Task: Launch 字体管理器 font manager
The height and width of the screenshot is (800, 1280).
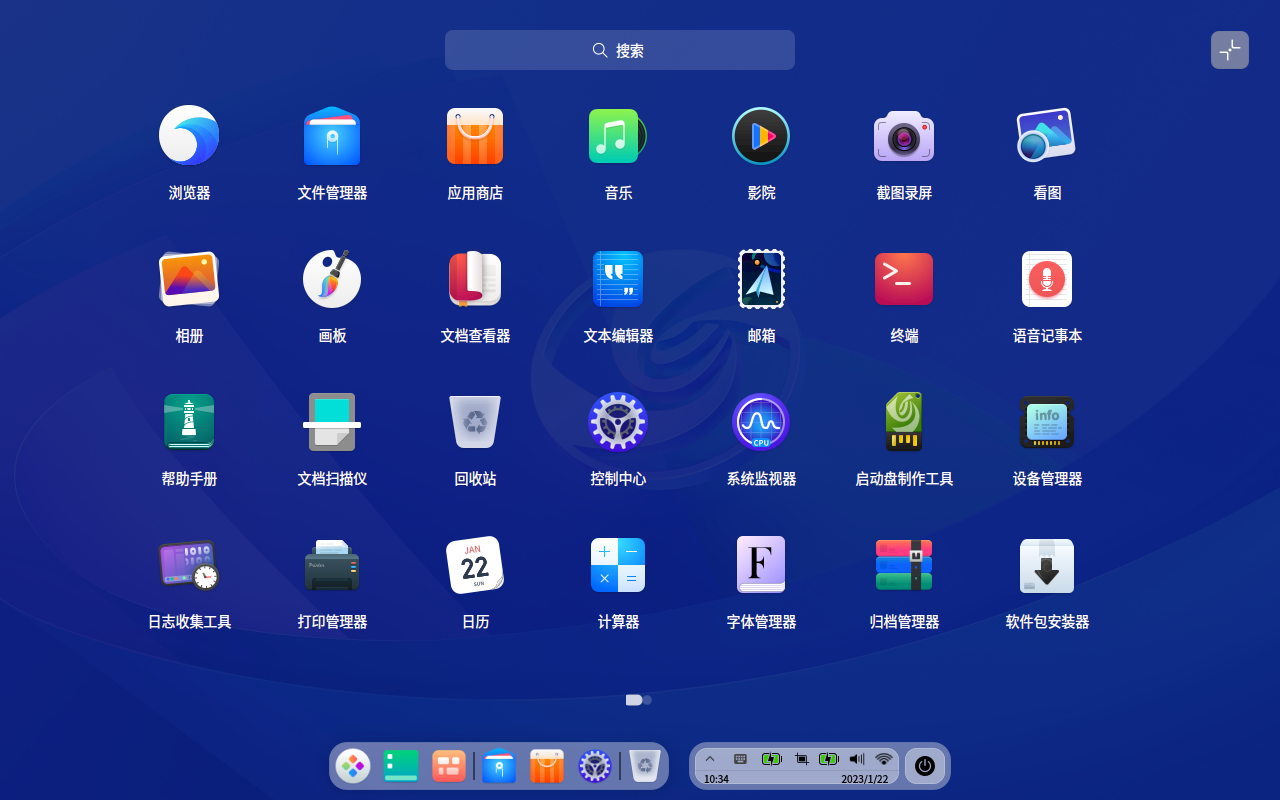Action: (x=761, y=565)
